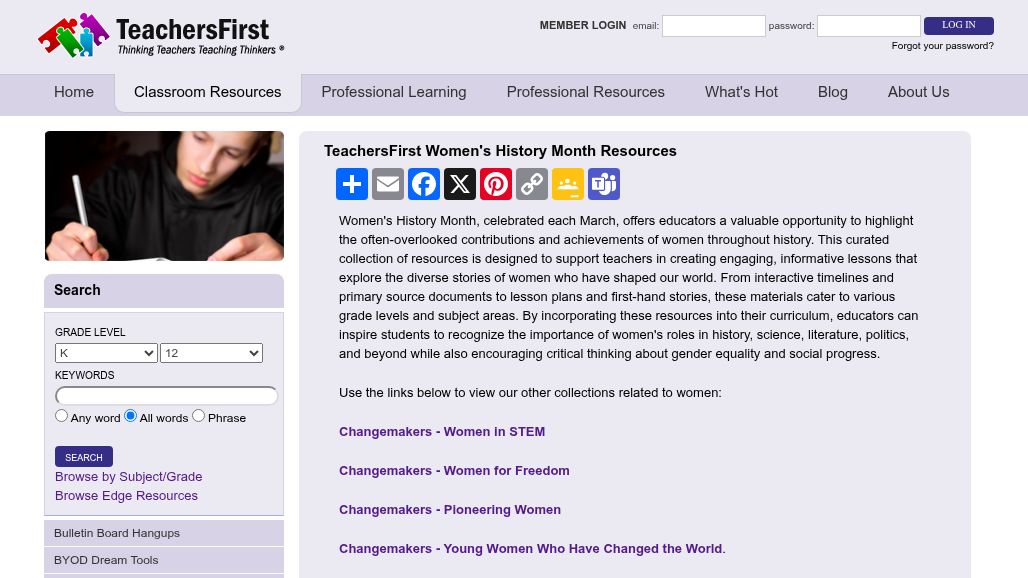Share this page on Facebook

(424, 184)
